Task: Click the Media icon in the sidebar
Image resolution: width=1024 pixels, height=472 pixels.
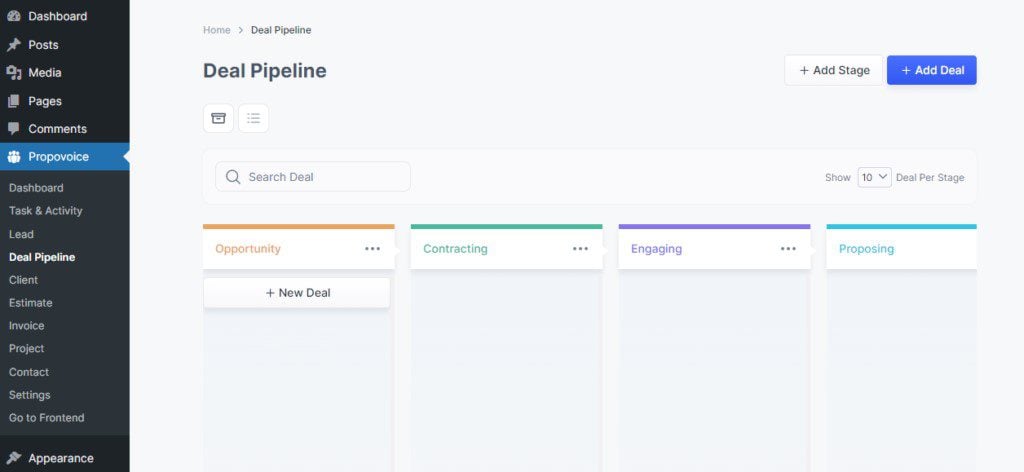Action: click(x=14, y=73)
